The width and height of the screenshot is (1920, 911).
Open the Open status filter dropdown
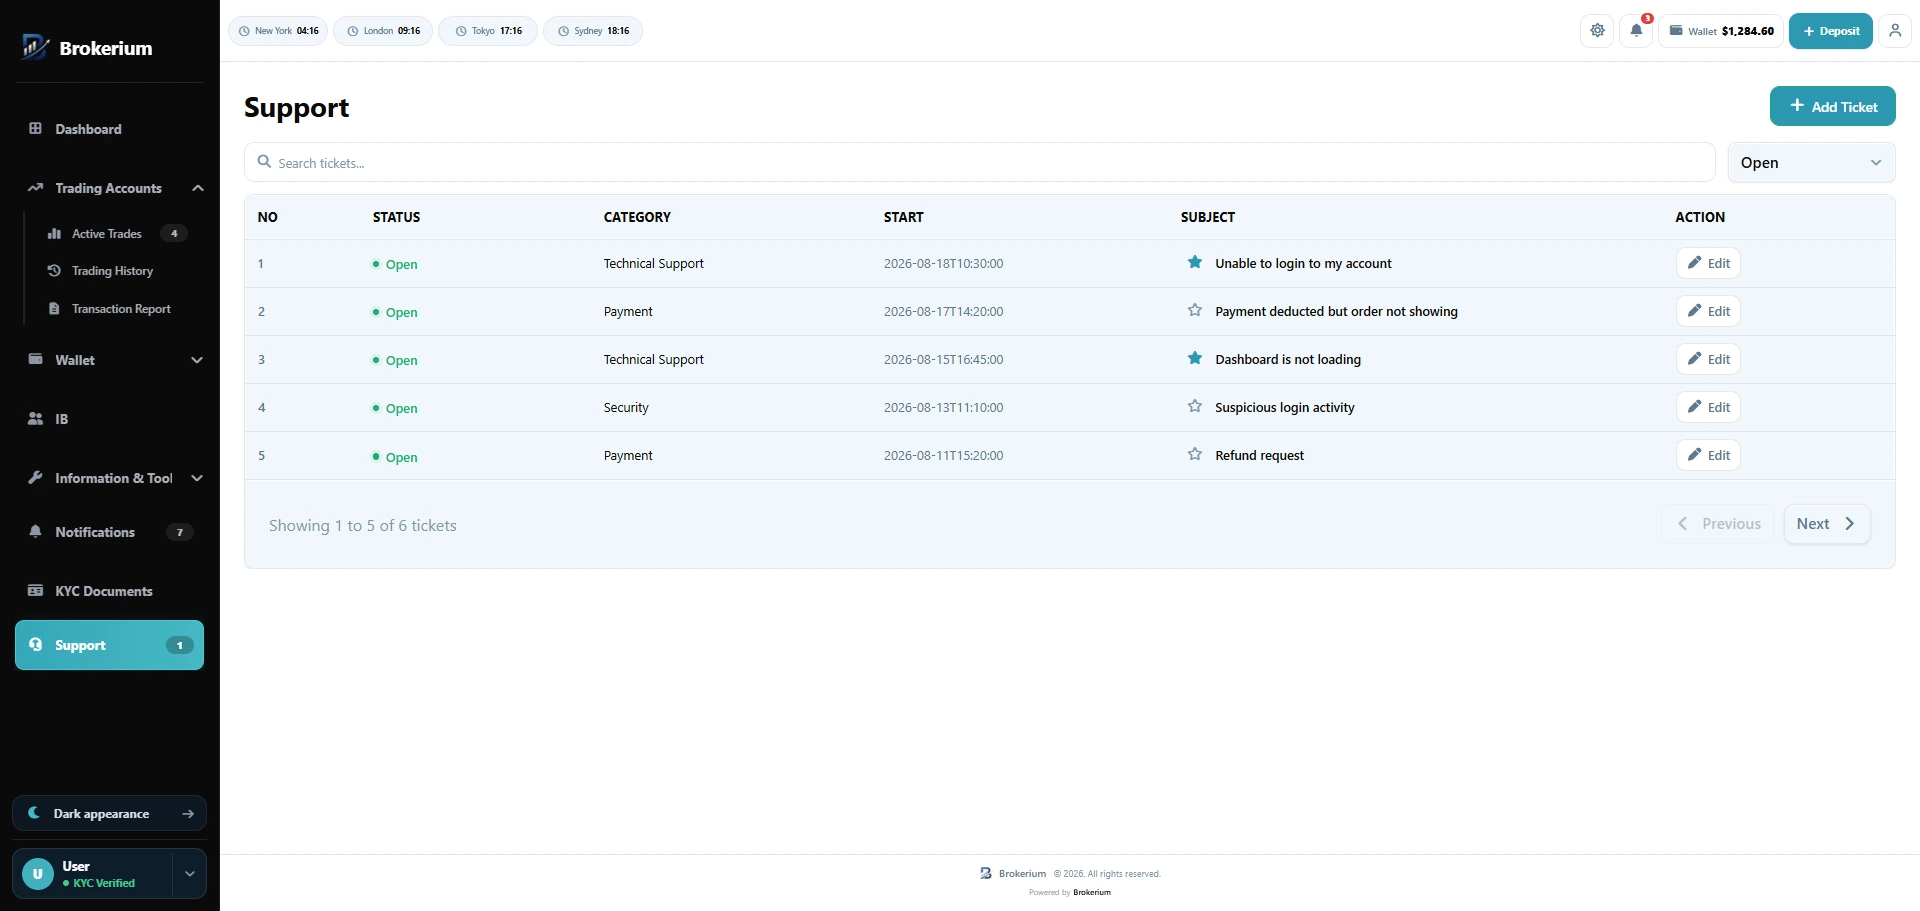click(x=1811, y=162)
